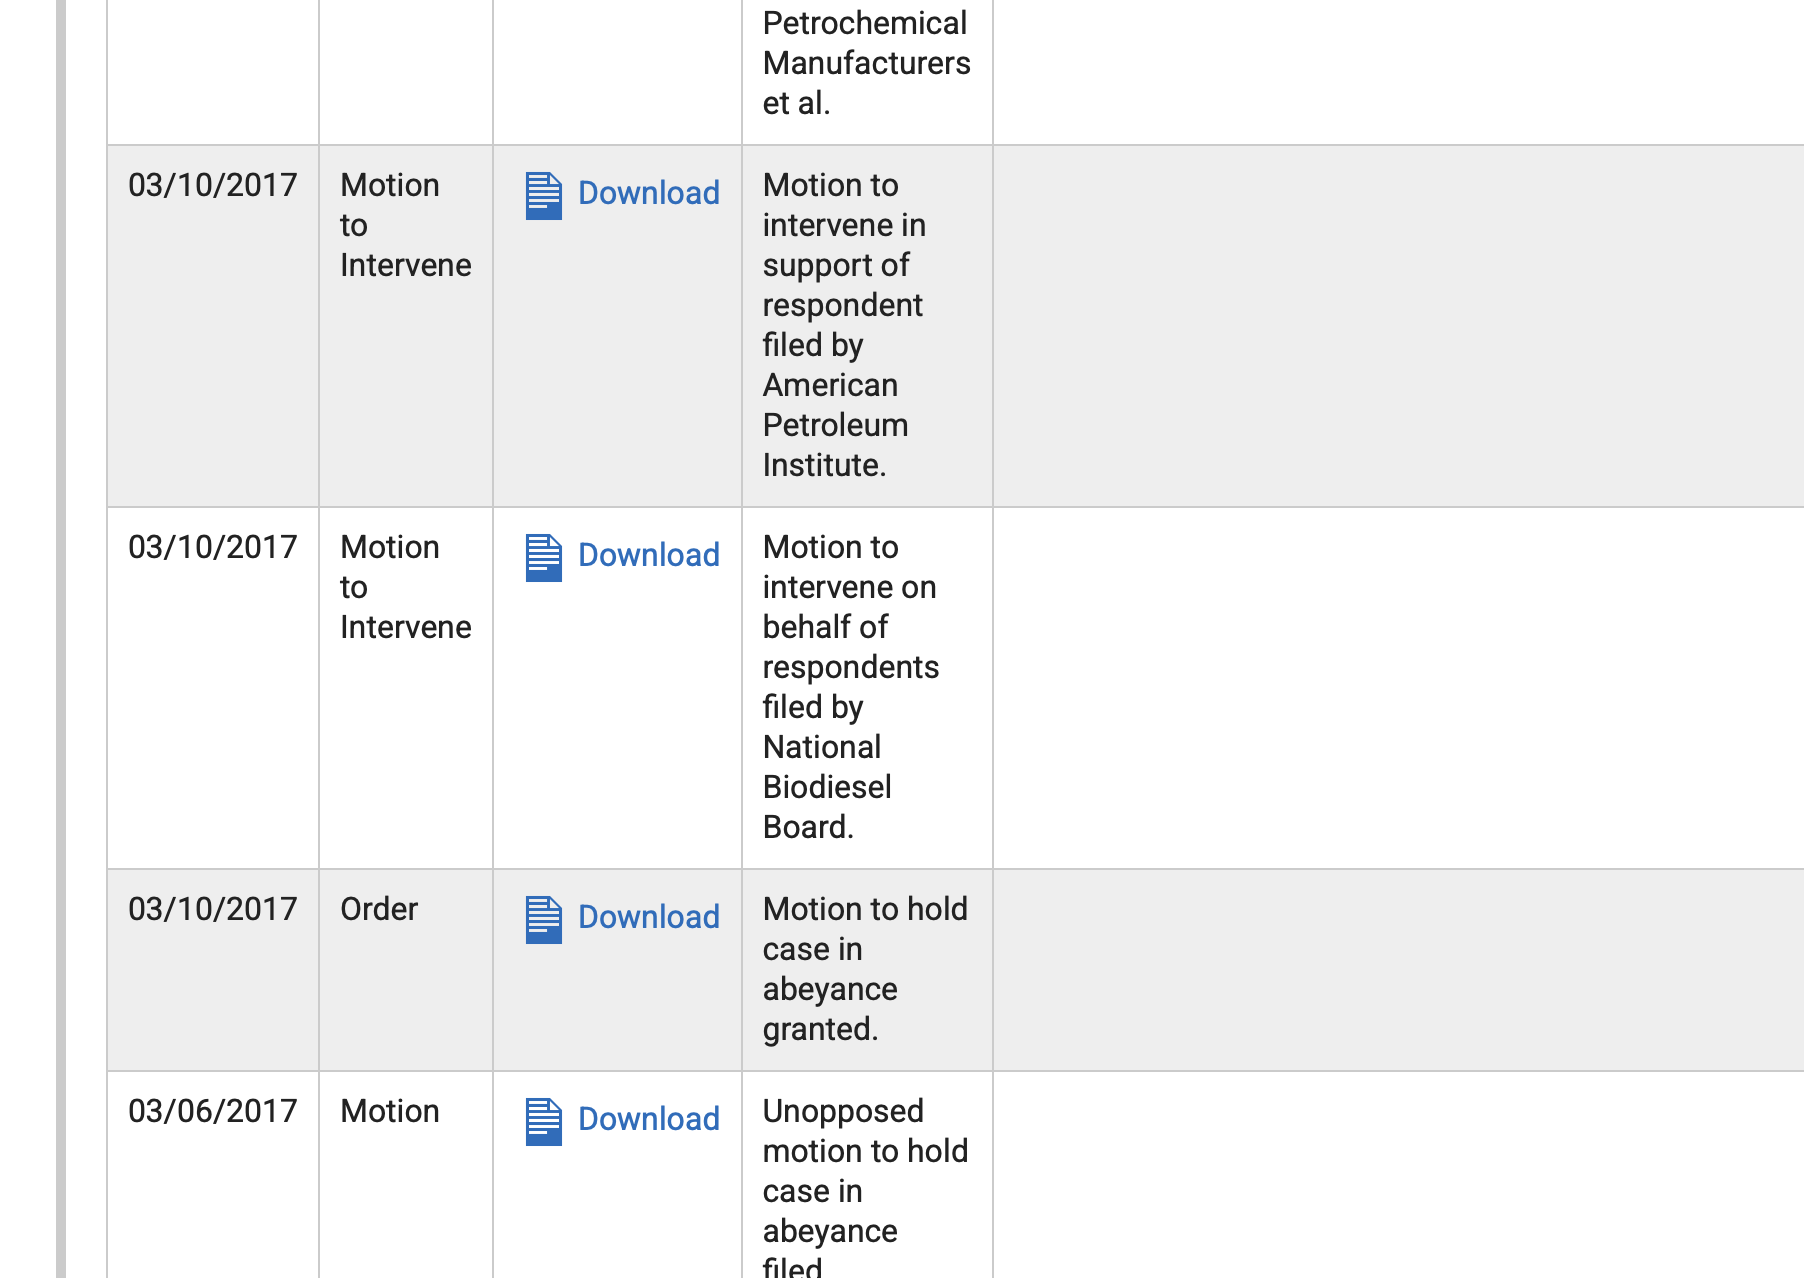1804x1278 pixels.
Task: Click the 'Motion' type cell dated 03/06/2017
Action: [390, 1111]
